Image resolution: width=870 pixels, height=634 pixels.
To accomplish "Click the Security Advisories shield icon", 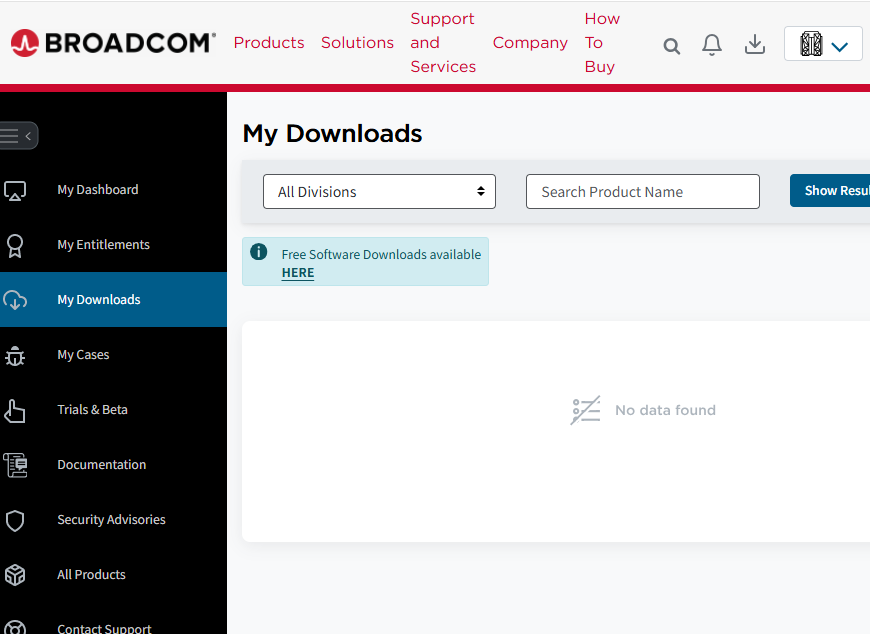I will point(15,521).
